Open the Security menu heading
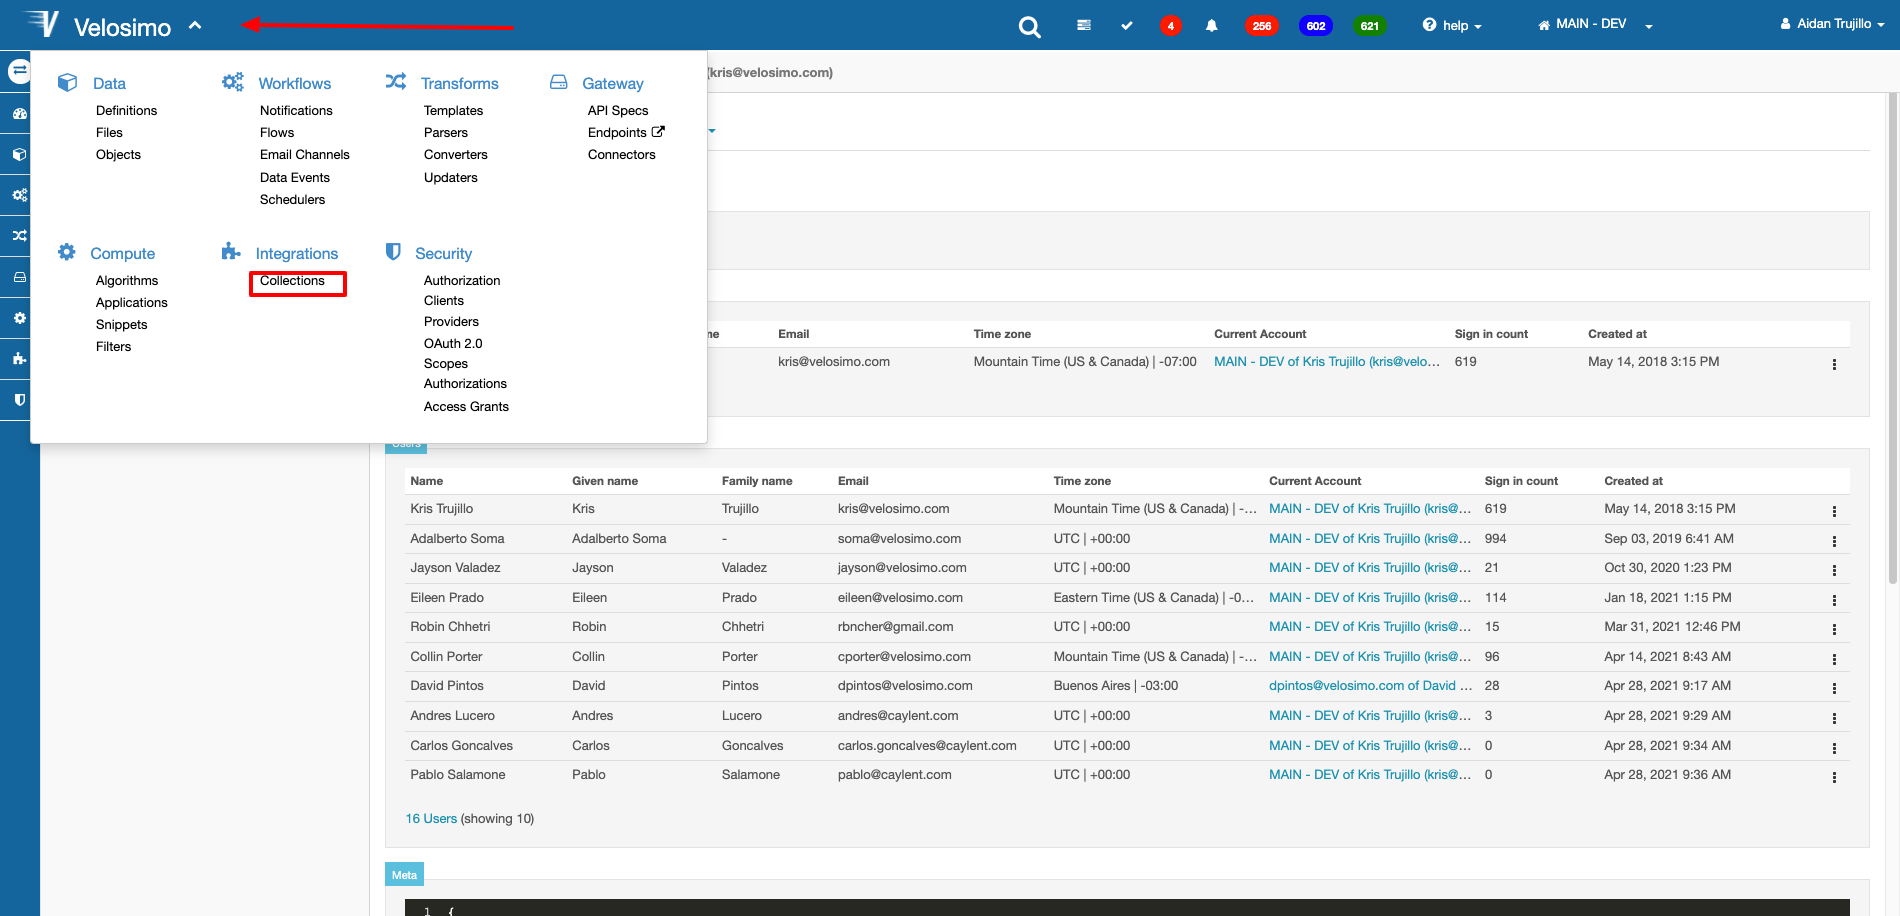Screen dimensions: 1900x916 pyautogui.click(x=443, y=254)
